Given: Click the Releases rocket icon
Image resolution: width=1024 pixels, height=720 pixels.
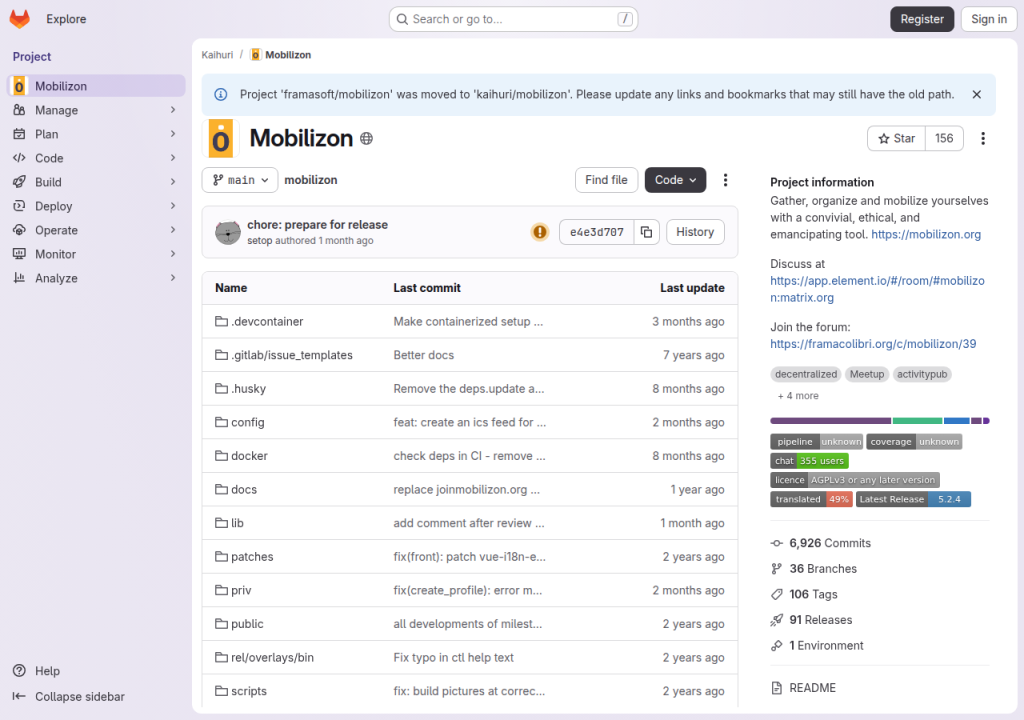Looking at the screenshot, I should [x=776, y=619].
